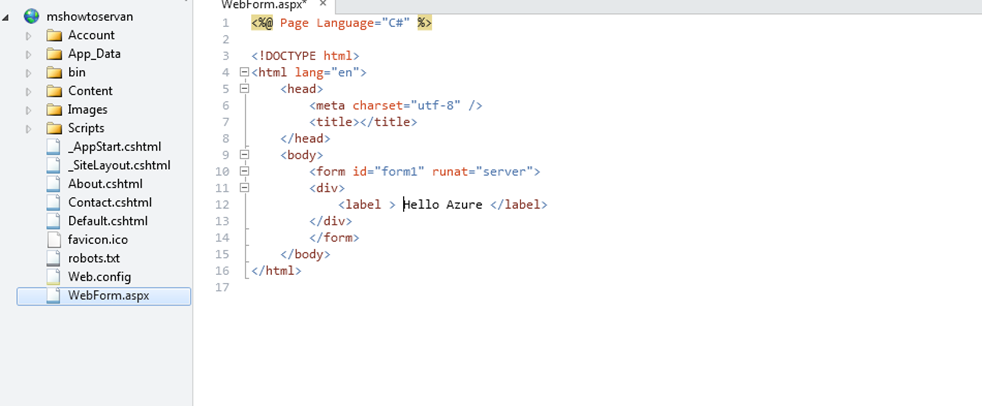Click the Scripts folder icon
This screenshot has height=406, width=982.
tap(54, 128)
